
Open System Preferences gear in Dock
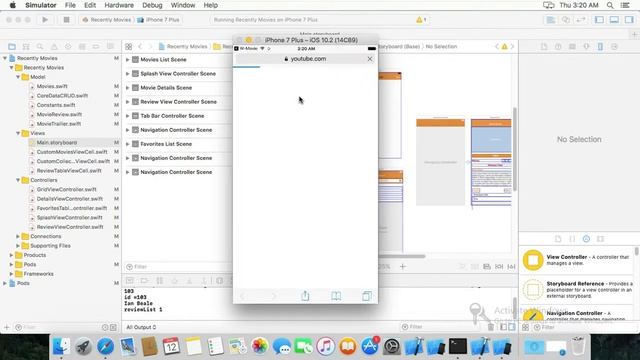(392, 347)
